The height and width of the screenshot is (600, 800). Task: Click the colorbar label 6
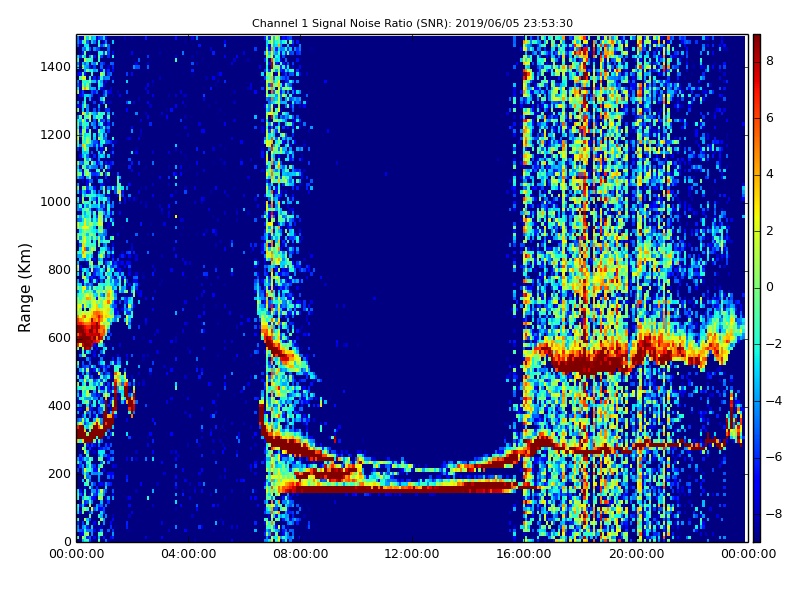click(770, 118)
